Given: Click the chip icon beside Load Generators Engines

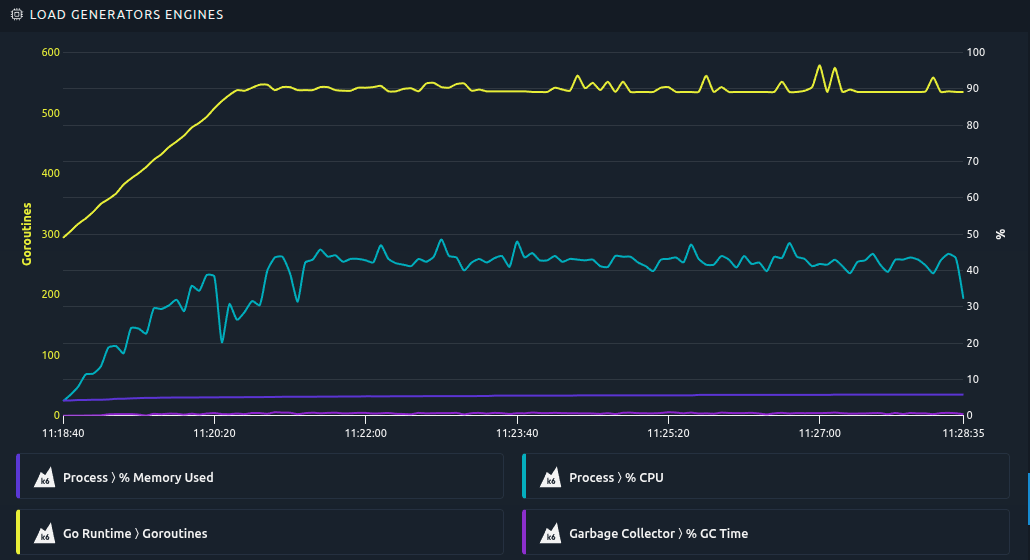Looking at the screenshot, I should click(x=17, y=14).
